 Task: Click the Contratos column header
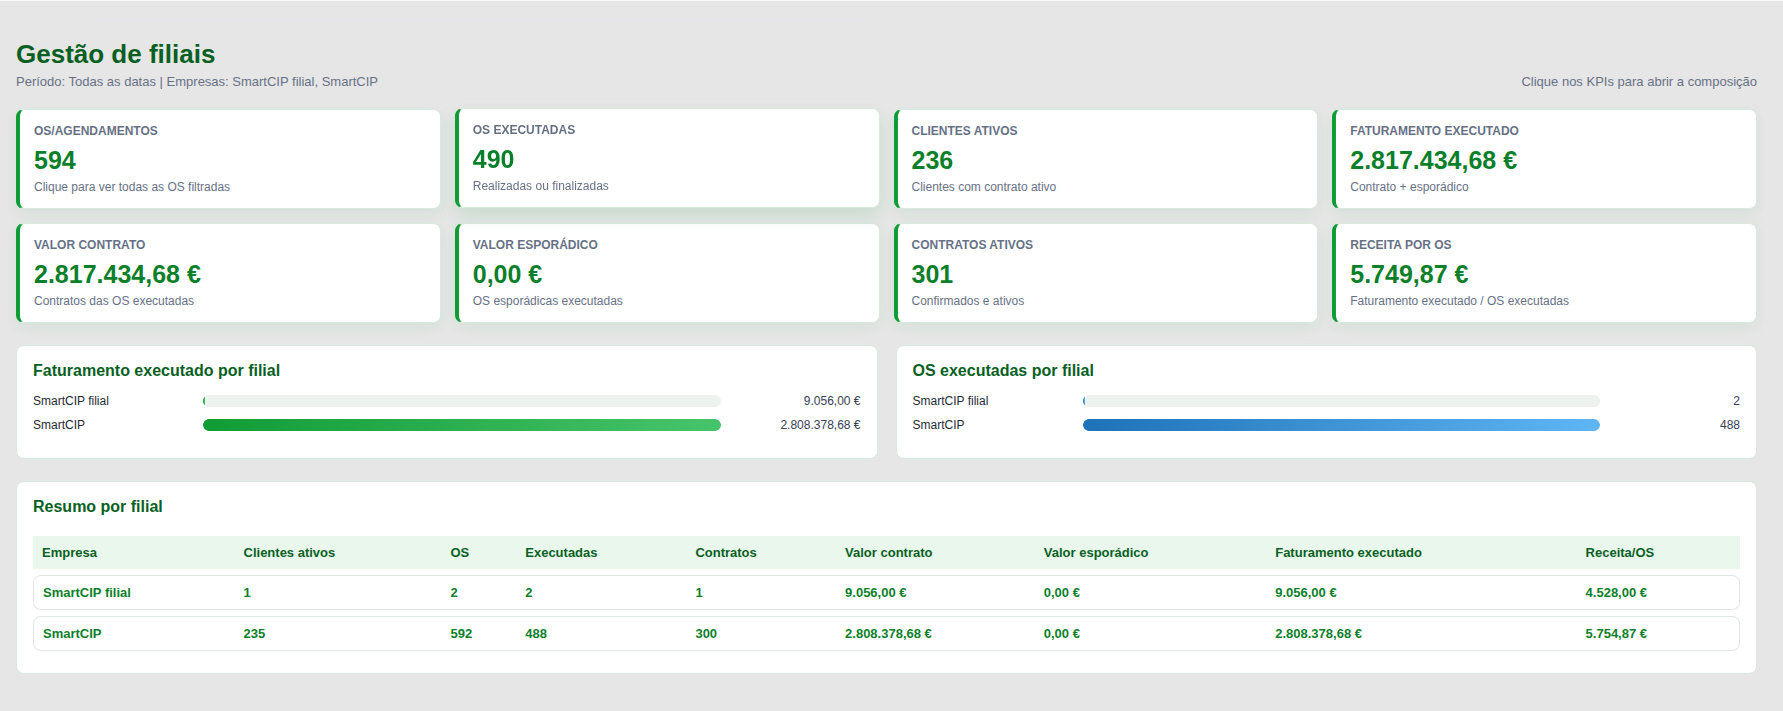[x=726, y=553]
